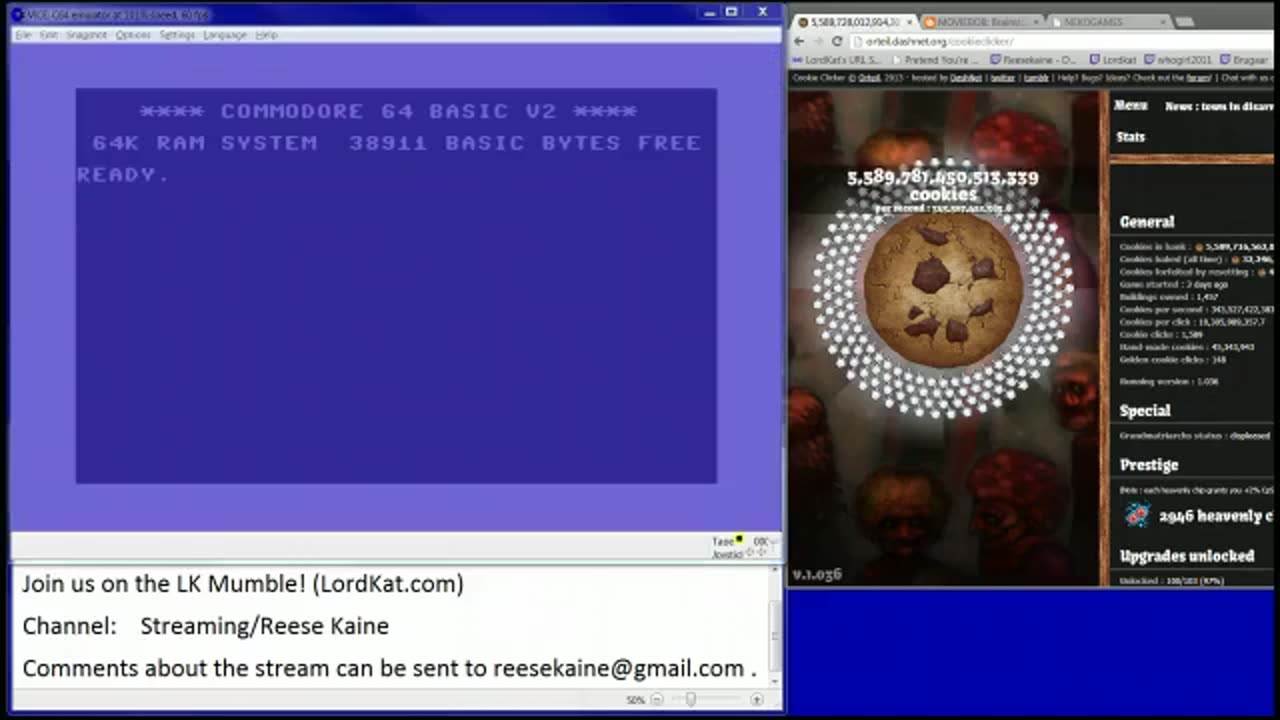Viewport: 1280px width, 720px height.
Task: Focus the browser address bar
Action: (1060, 41)
